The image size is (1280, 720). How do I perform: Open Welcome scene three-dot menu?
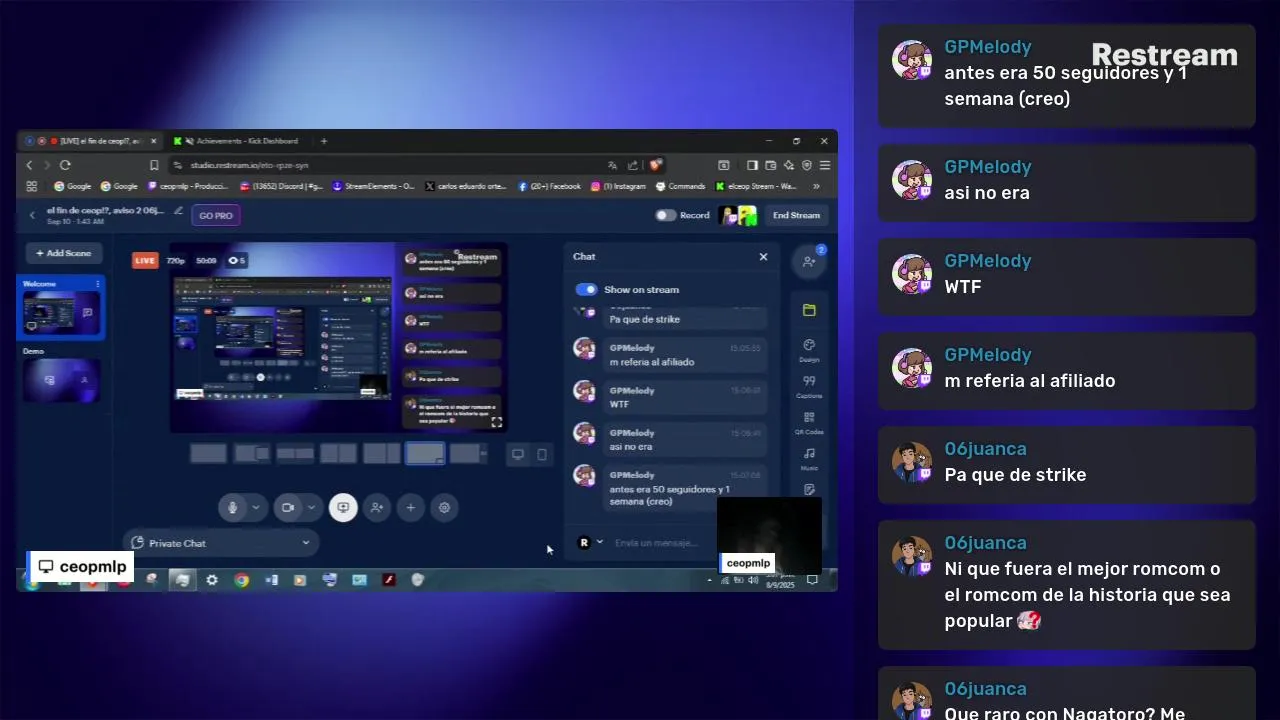(x=97, y=284)
